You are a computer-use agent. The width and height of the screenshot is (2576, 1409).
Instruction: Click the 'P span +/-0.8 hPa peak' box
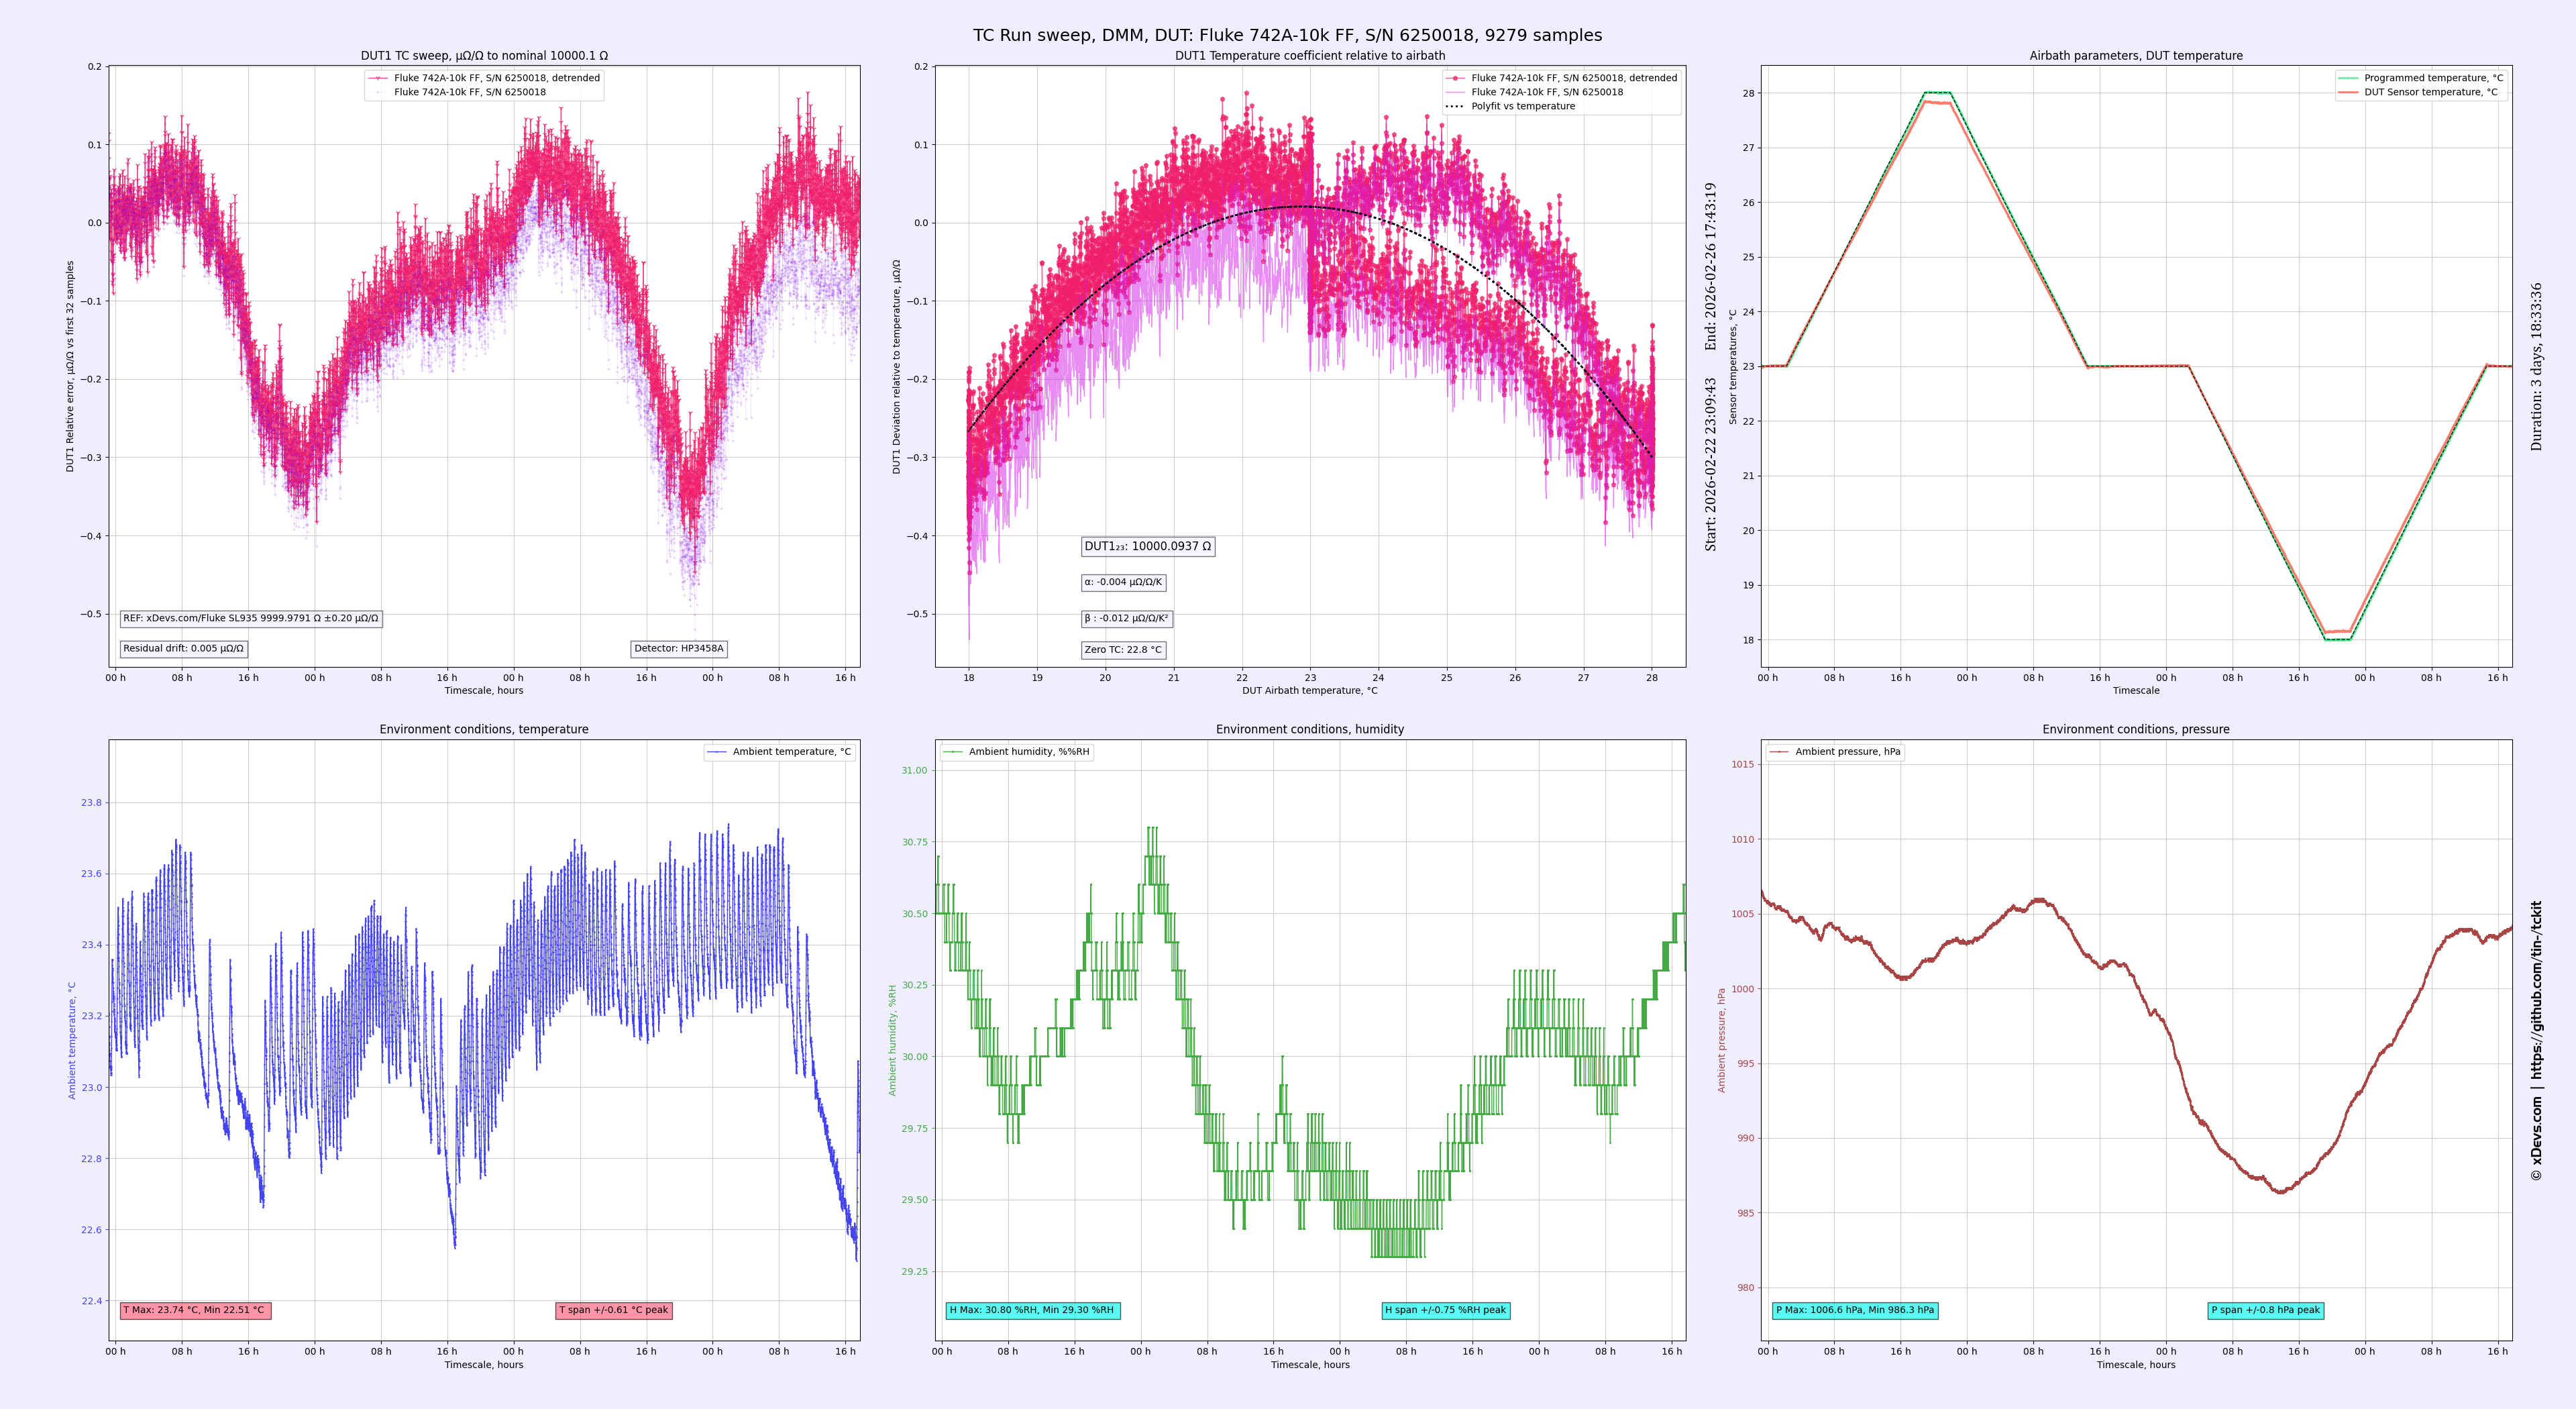pyautogui.click(x=2265, y=1310)
